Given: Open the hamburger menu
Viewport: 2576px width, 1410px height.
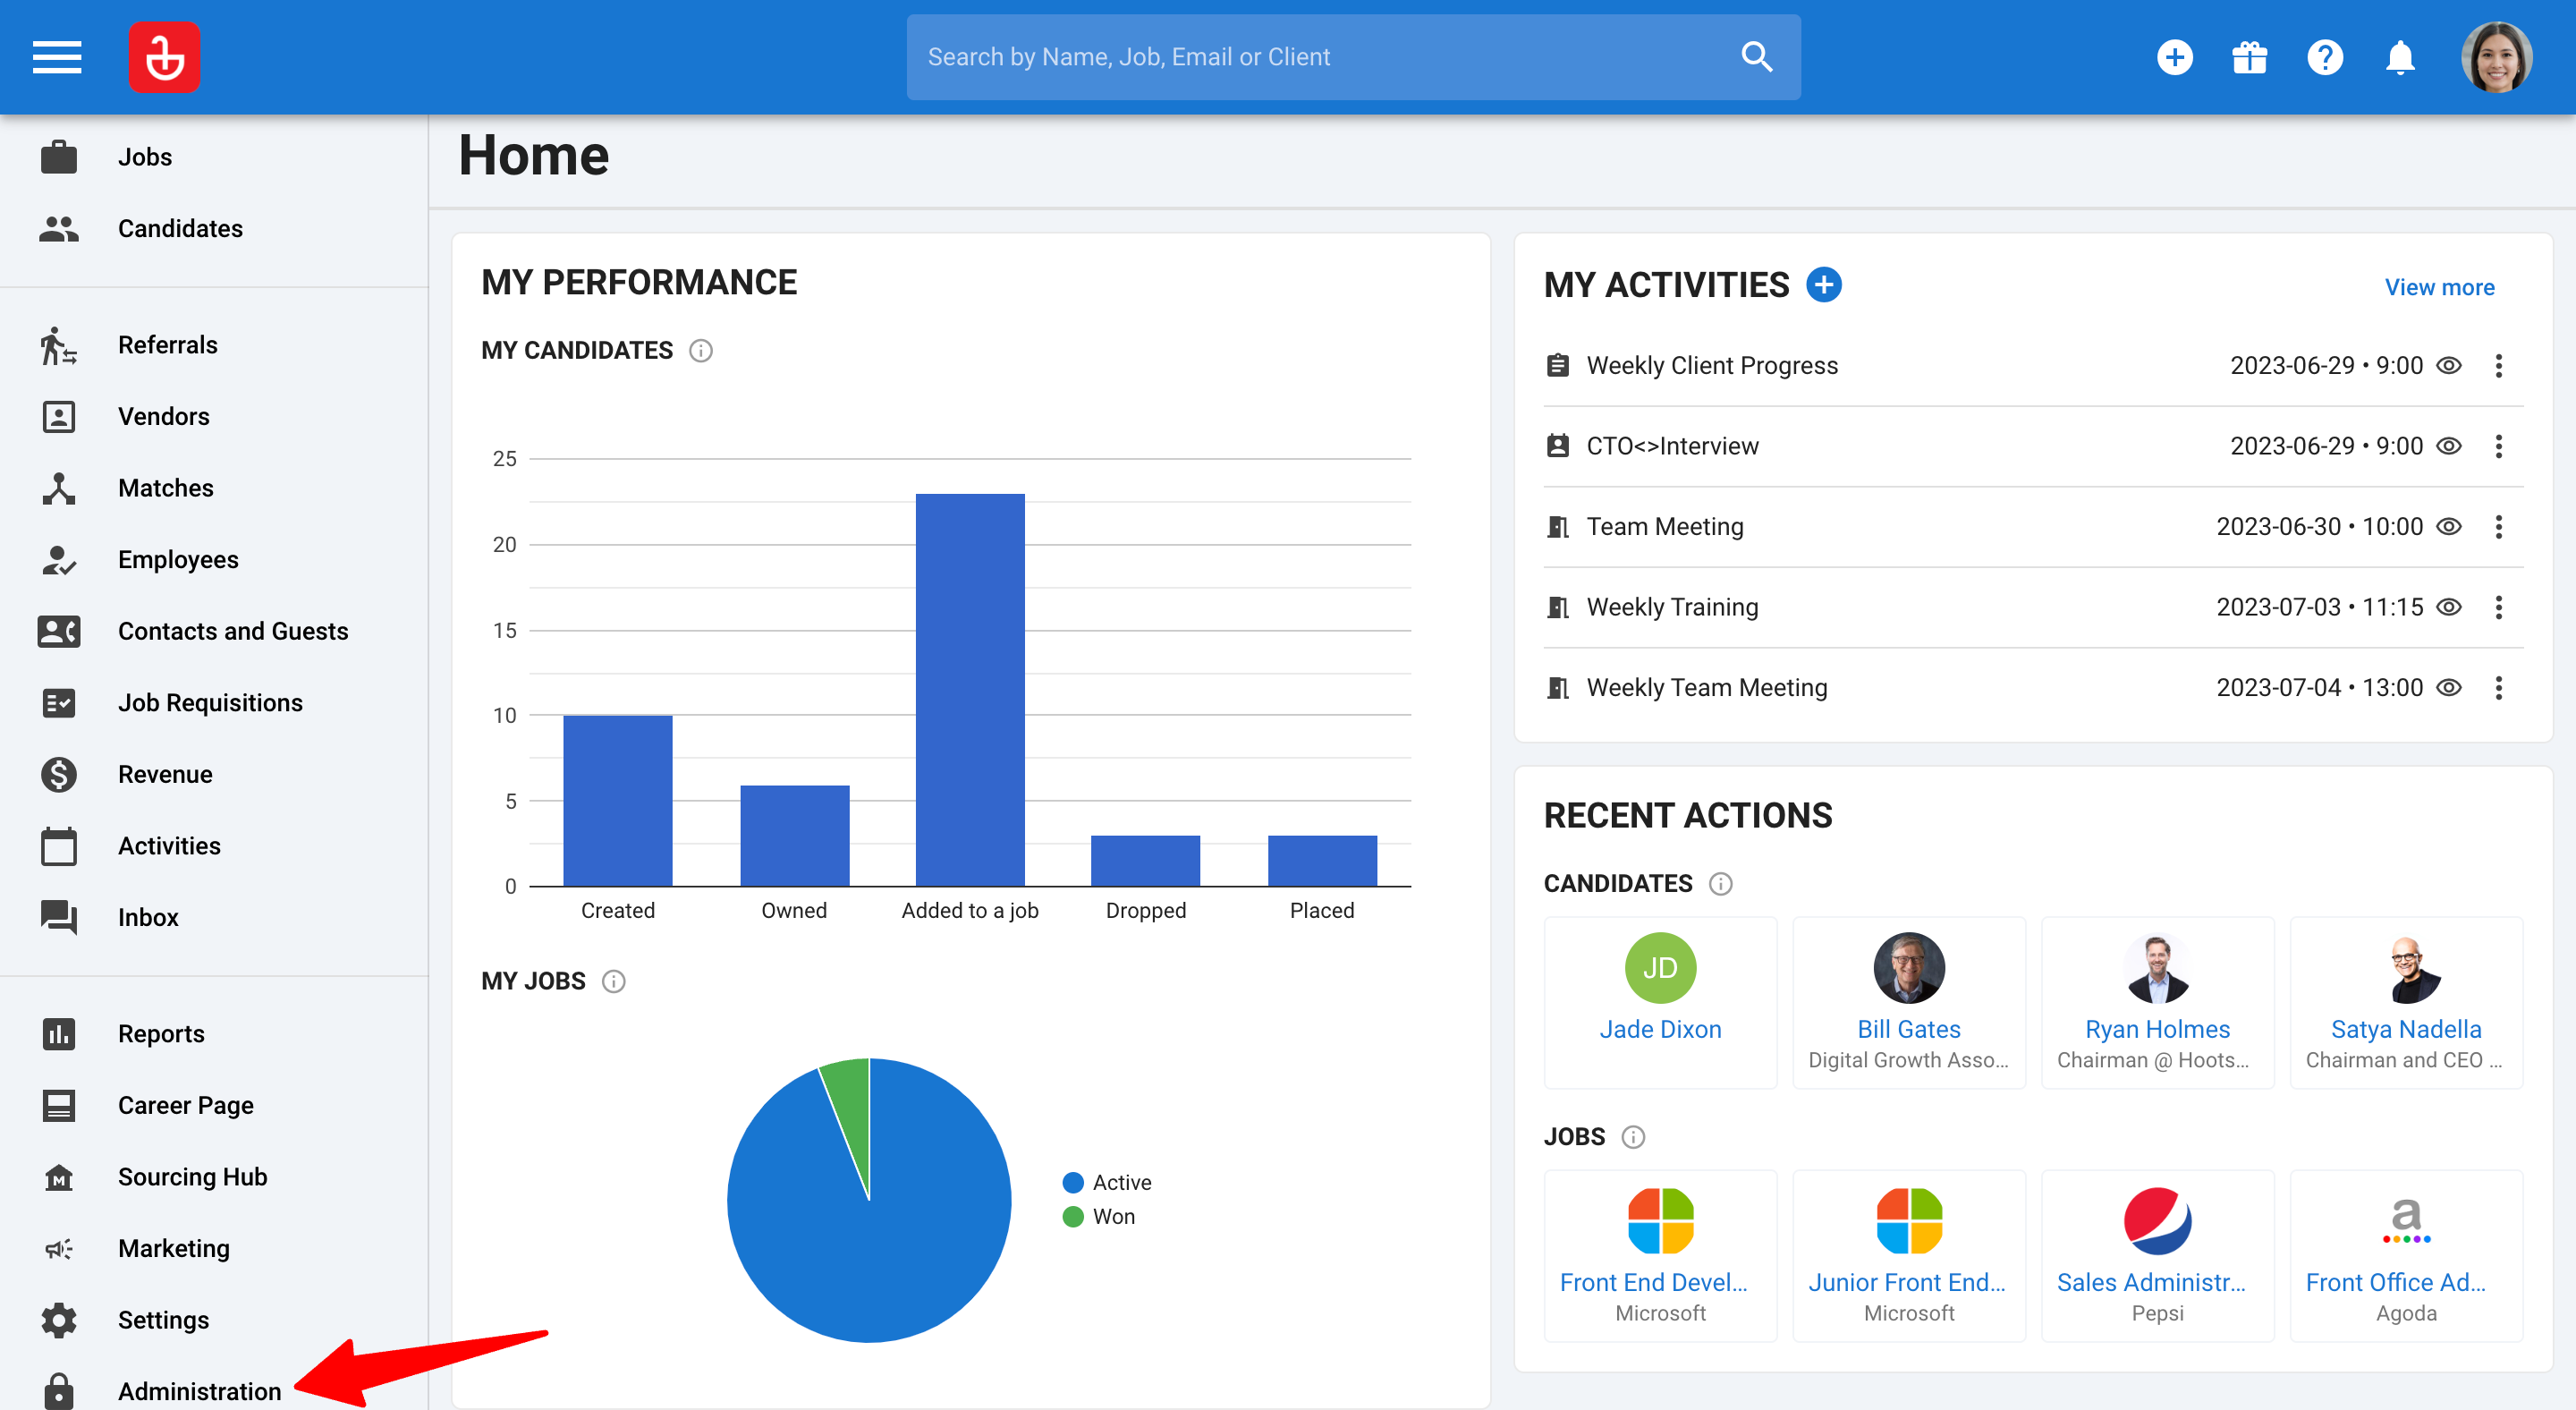Looking at the screenshot, I should coord(57,57).
